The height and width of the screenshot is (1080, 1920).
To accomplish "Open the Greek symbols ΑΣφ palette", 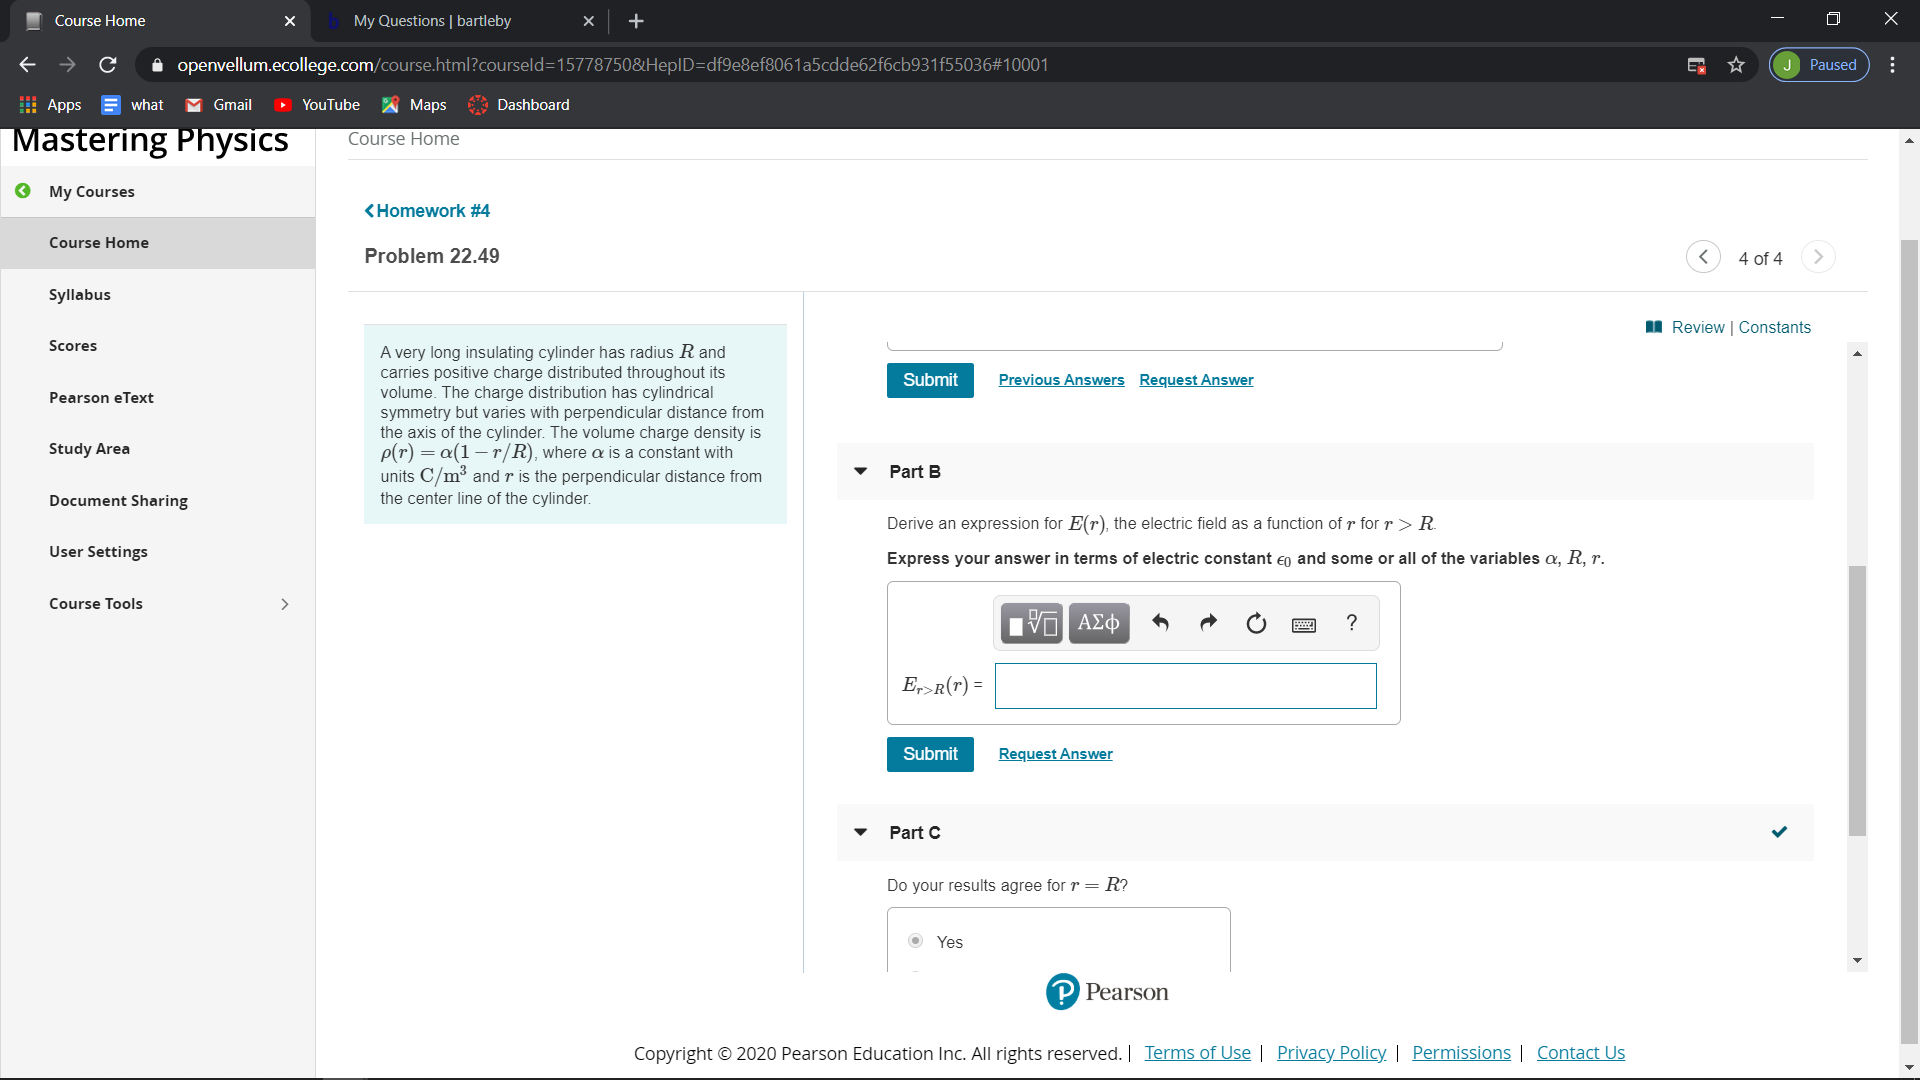I will point(1098,624).
